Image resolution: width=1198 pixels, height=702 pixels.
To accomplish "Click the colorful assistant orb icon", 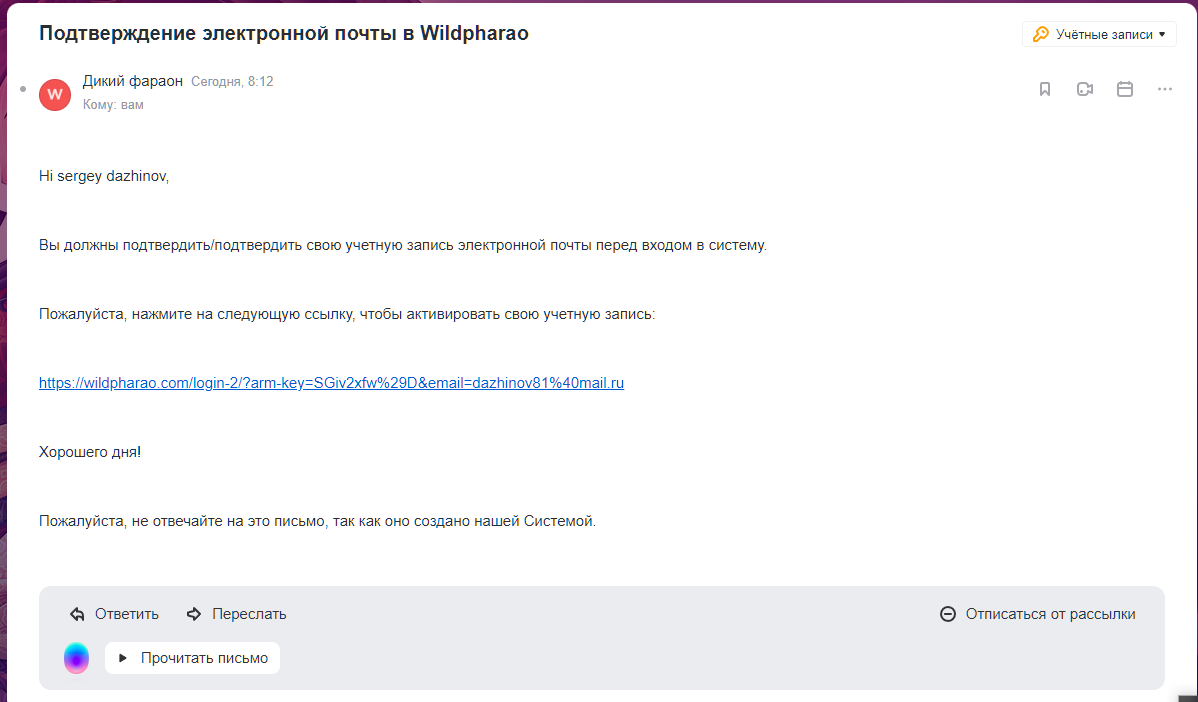I will point(77,658).
